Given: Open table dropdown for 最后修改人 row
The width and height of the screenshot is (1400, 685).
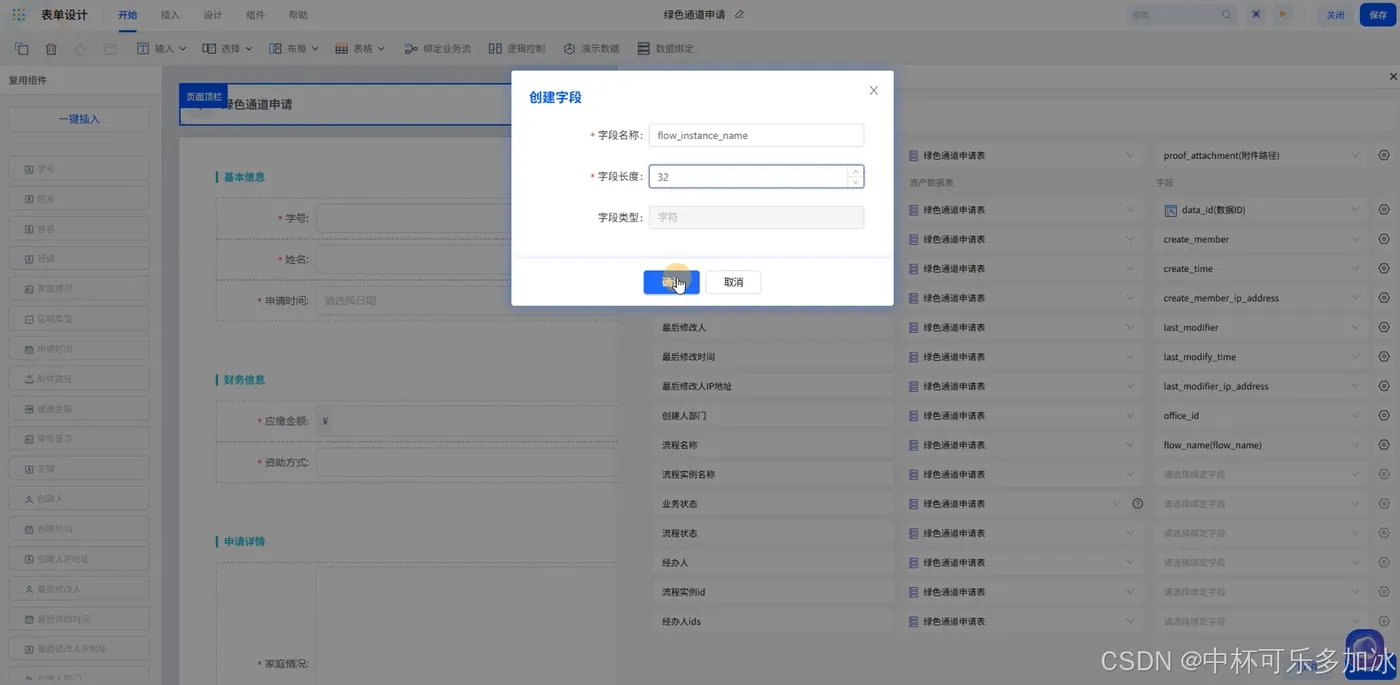Looking at the screenshot, I should point(1021,327).
